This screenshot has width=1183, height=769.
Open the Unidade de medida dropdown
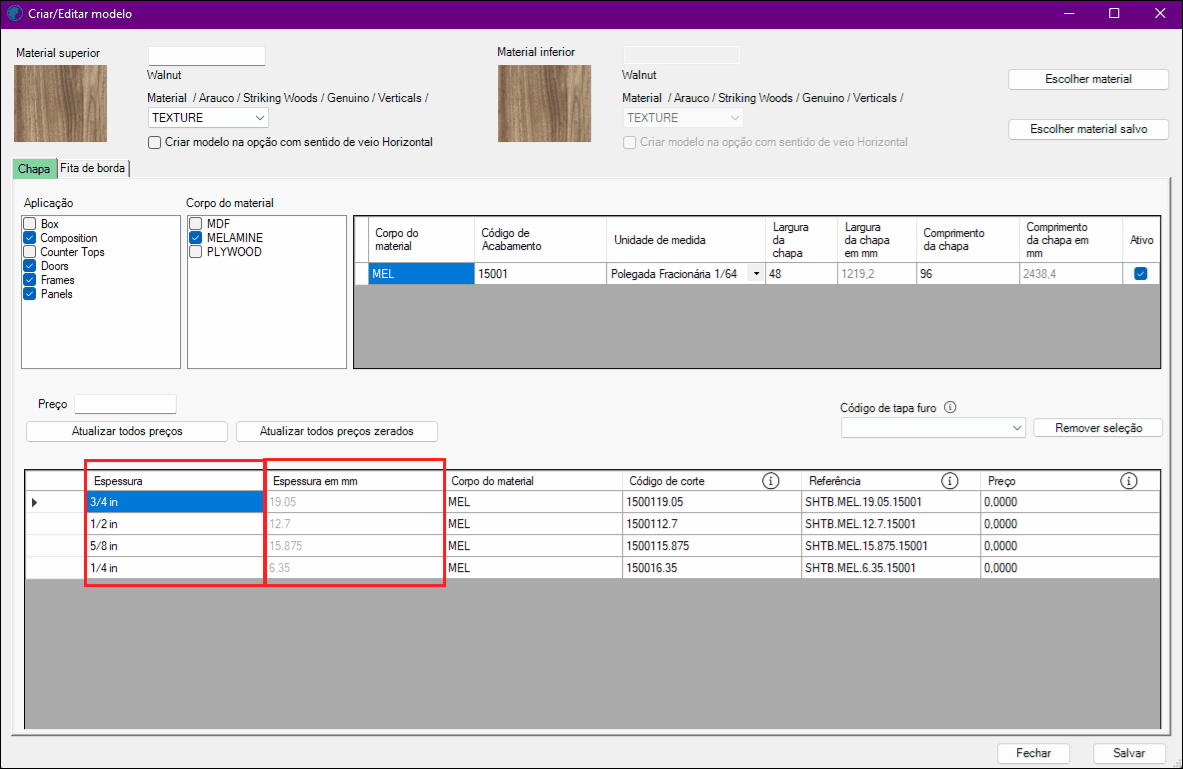click(755, 274)
